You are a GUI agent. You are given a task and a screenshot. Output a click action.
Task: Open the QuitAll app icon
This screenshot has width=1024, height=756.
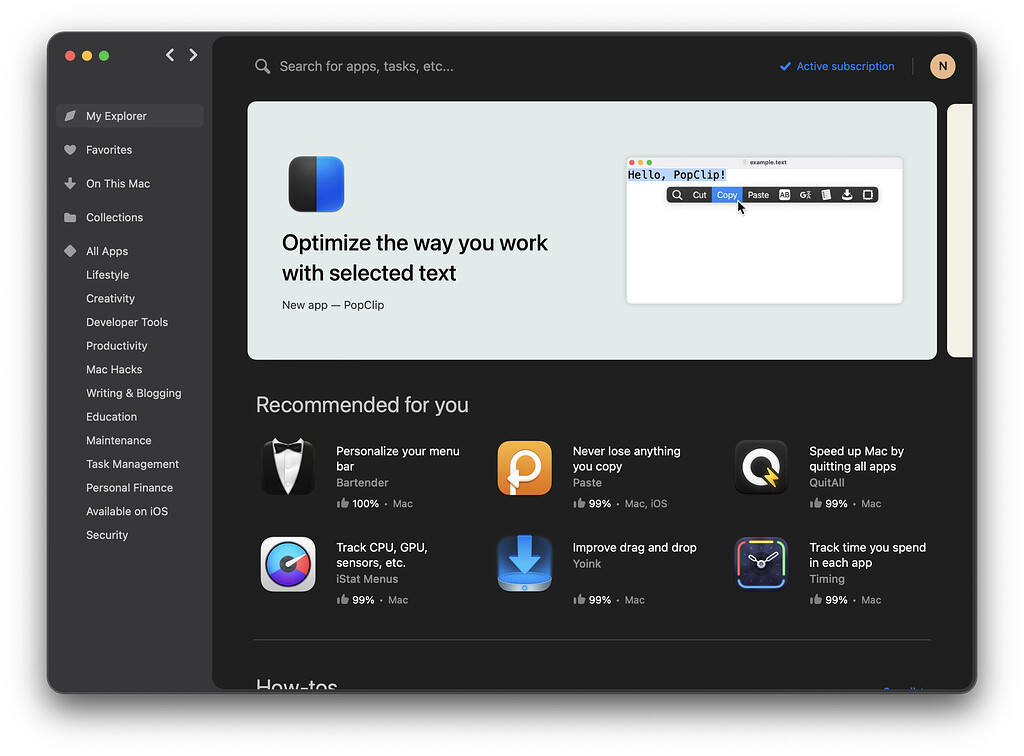(761, 468)
